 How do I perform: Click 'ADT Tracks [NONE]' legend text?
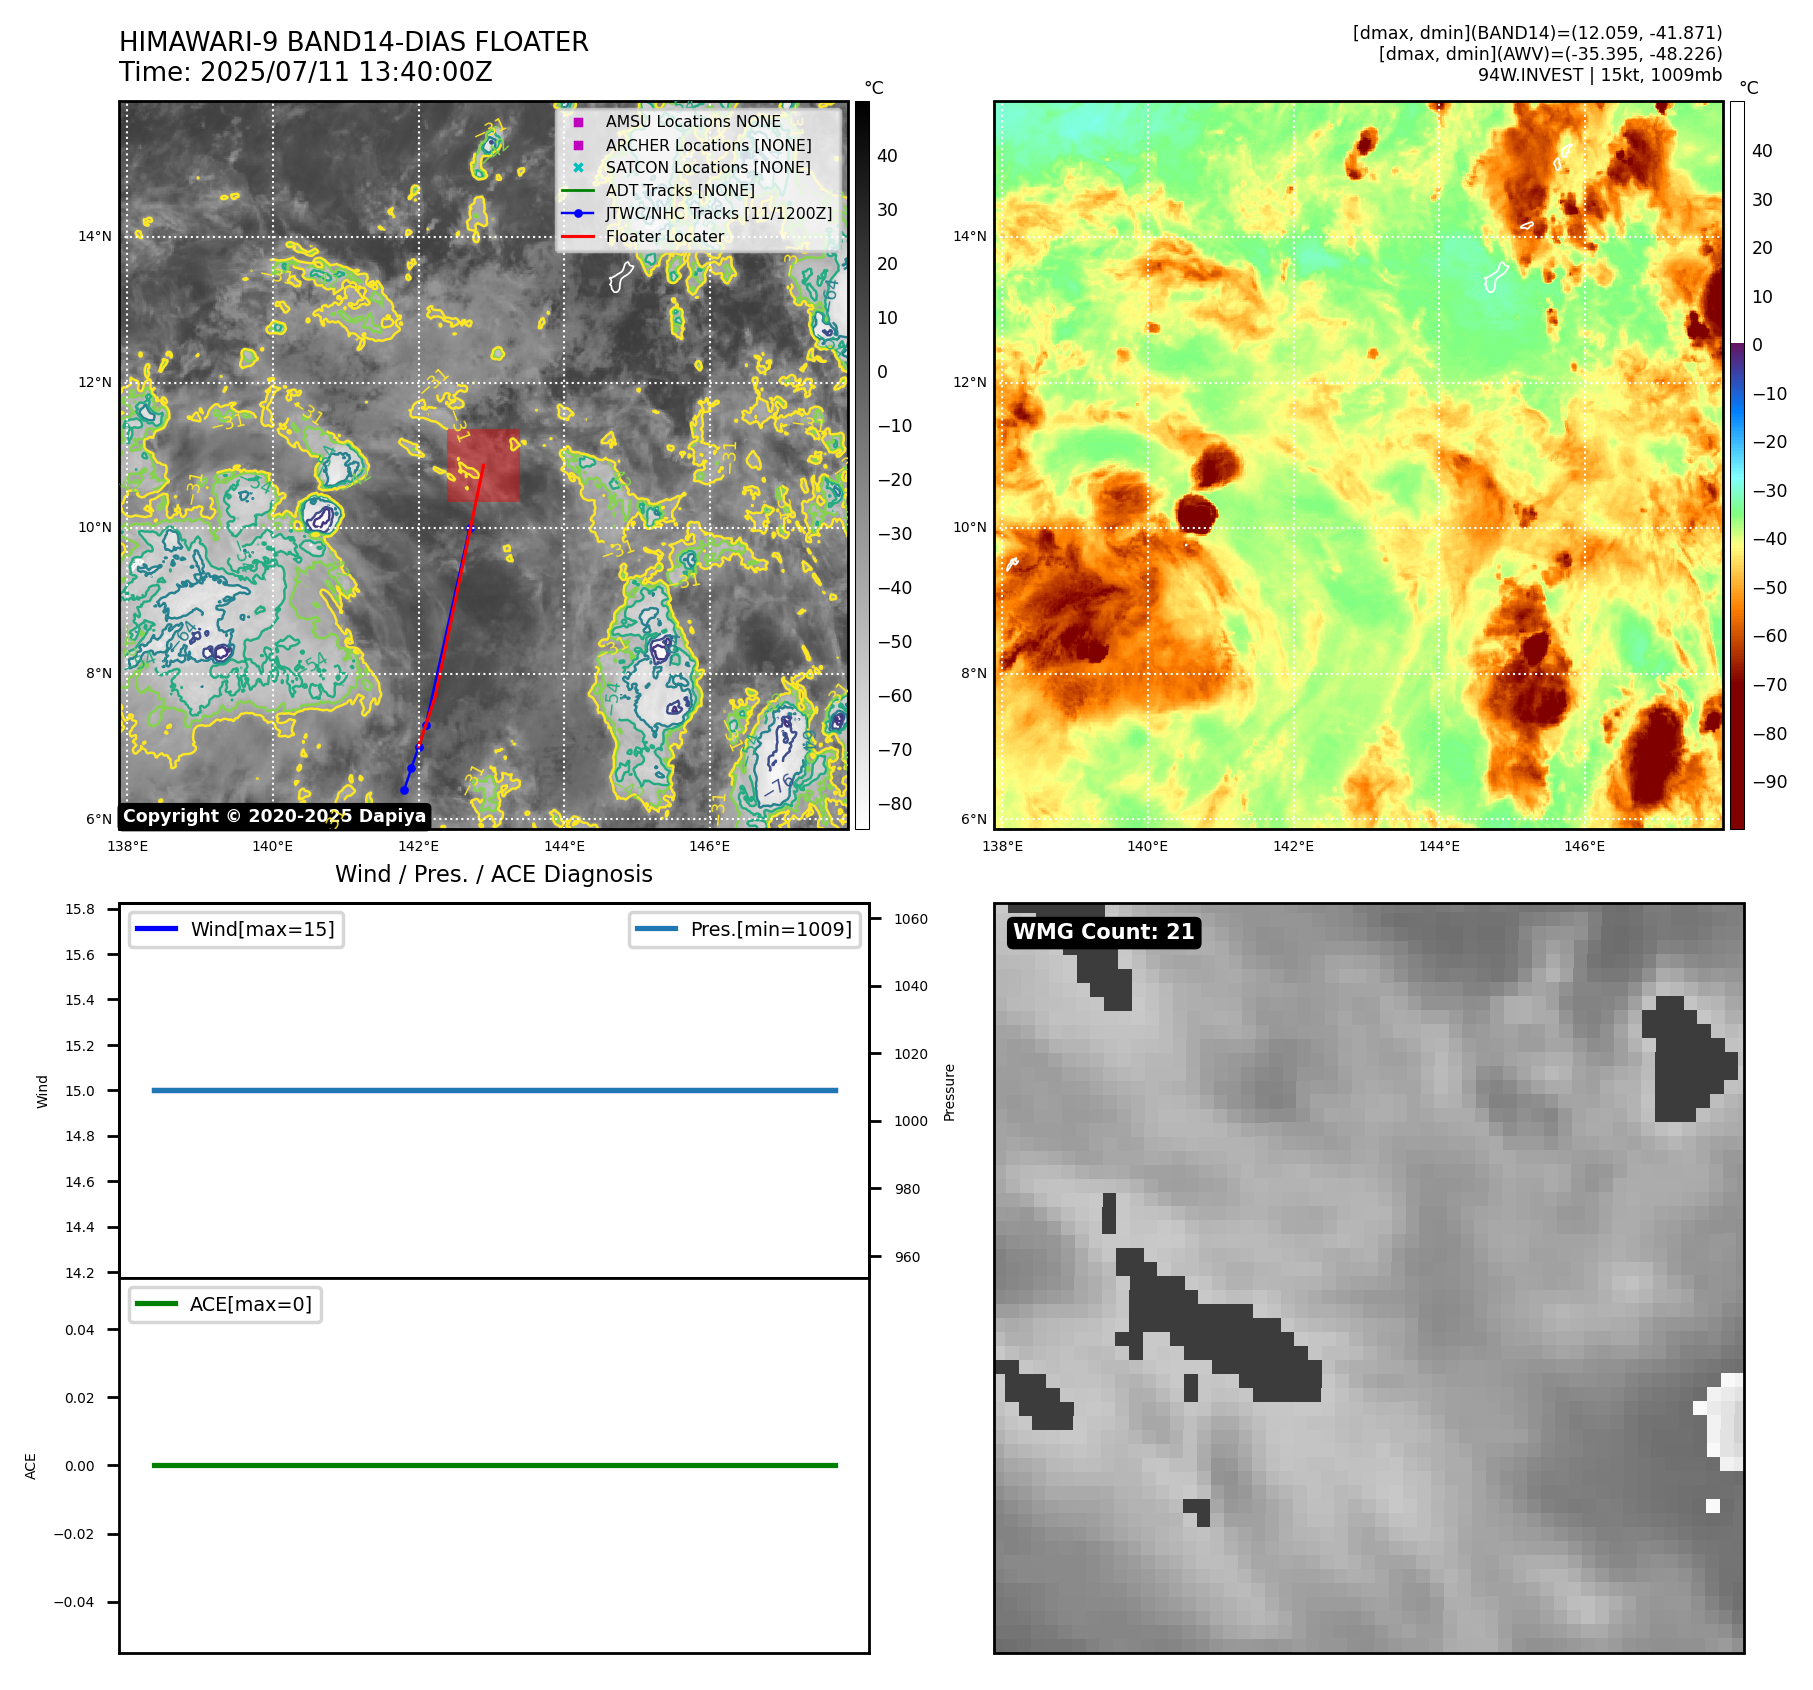pos(680,191)
